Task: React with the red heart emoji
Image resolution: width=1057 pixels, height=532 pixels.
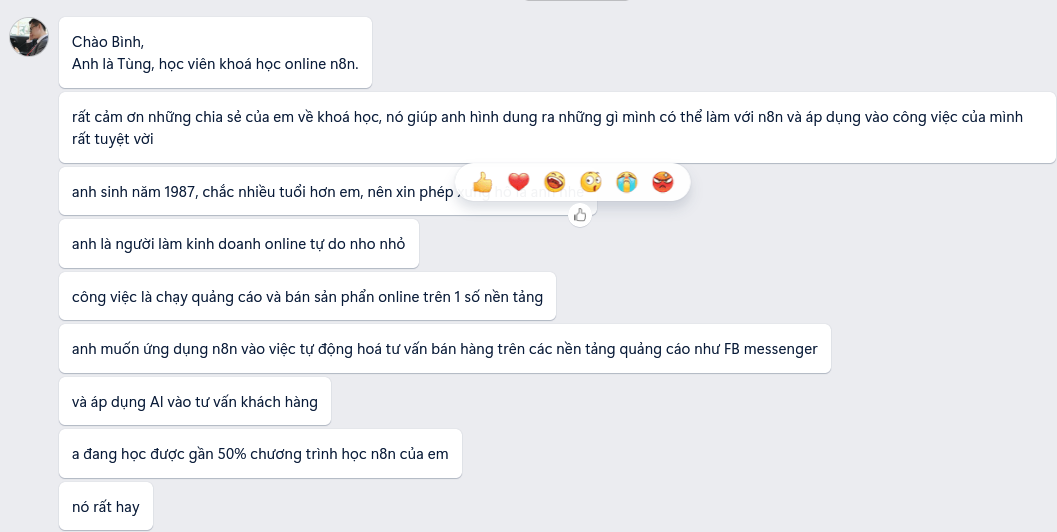Action: click(518, 182)
